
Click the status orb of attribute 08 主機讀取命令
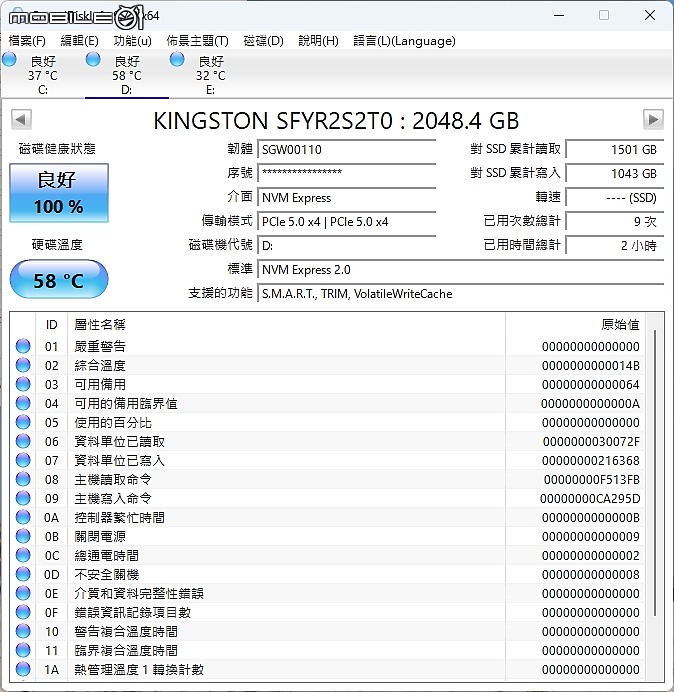pyautogui.click(x=23, y=479)
